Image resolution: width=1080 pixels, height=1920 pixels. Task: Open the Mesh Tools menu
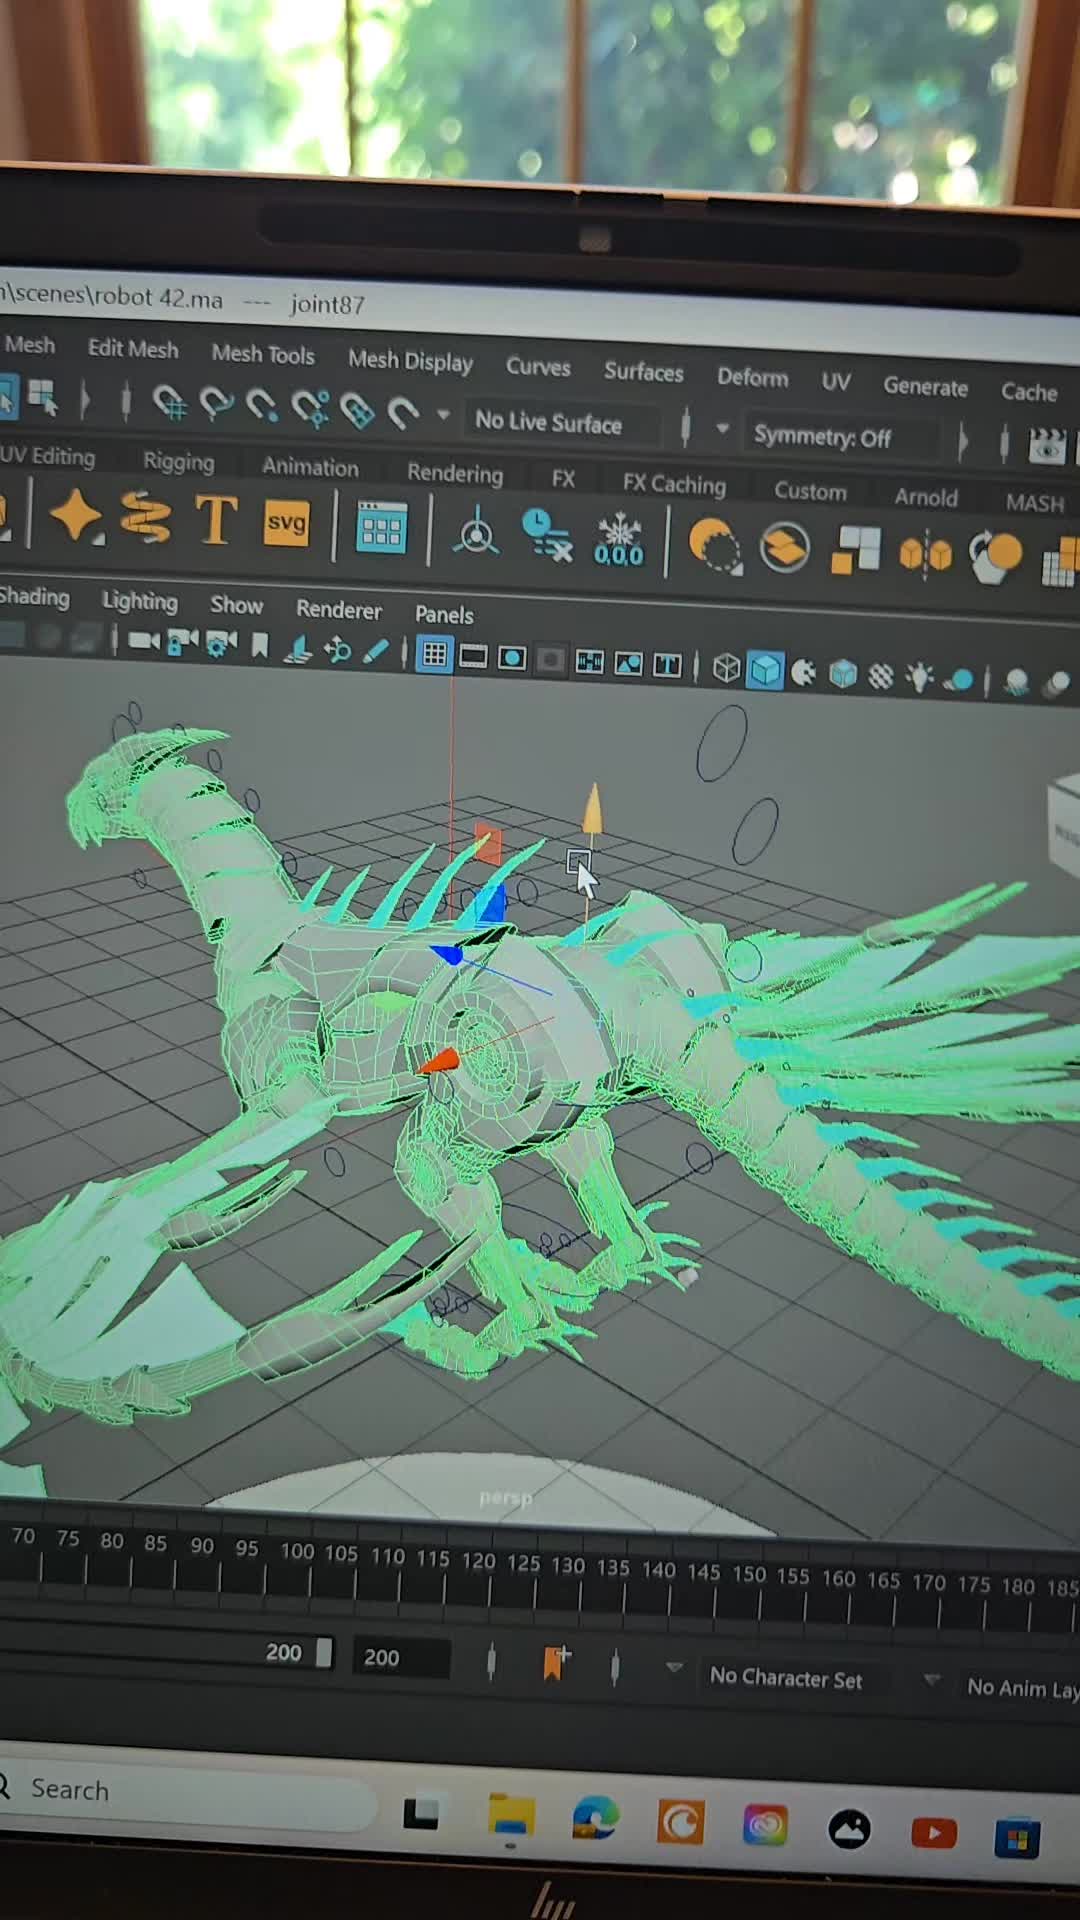263,354
